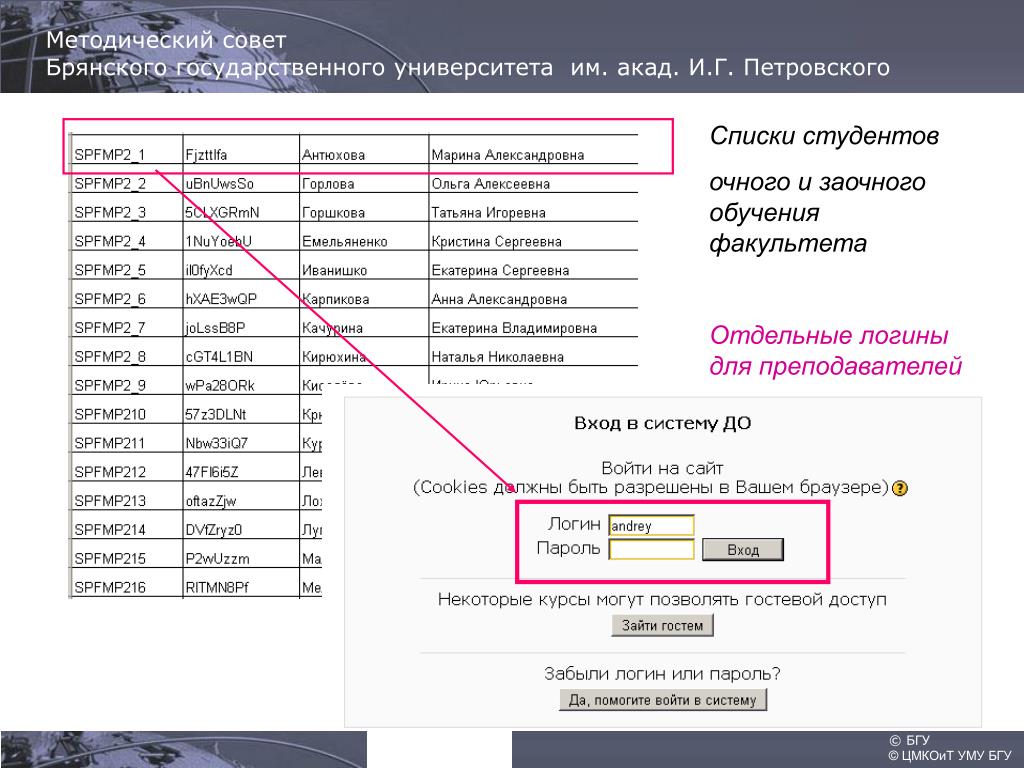Select table cell SPFMP2_5
This screenshot has height=768, width=1024.
pos(126,264)
